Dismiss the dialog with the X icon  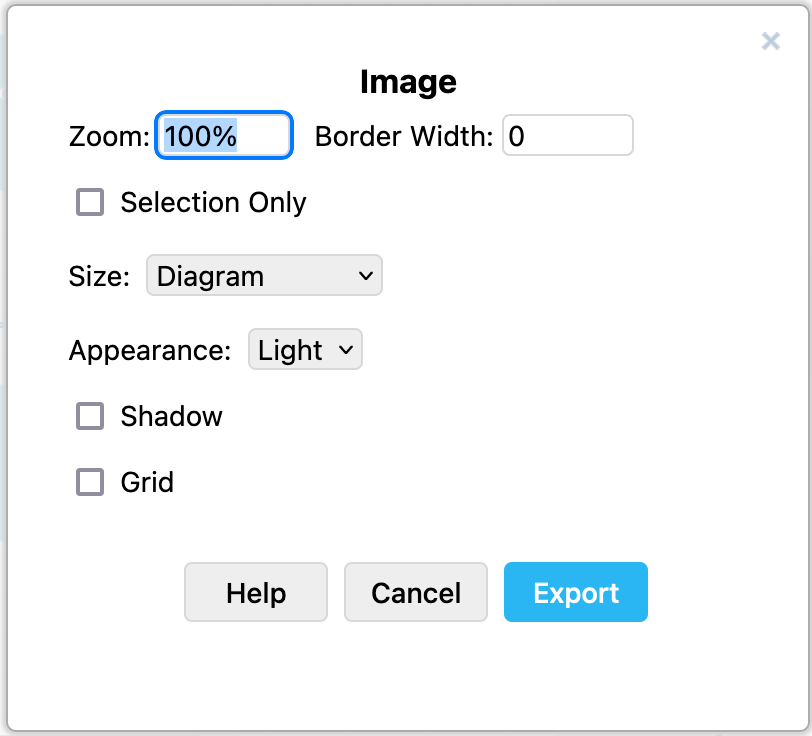(x=770, y=41)
